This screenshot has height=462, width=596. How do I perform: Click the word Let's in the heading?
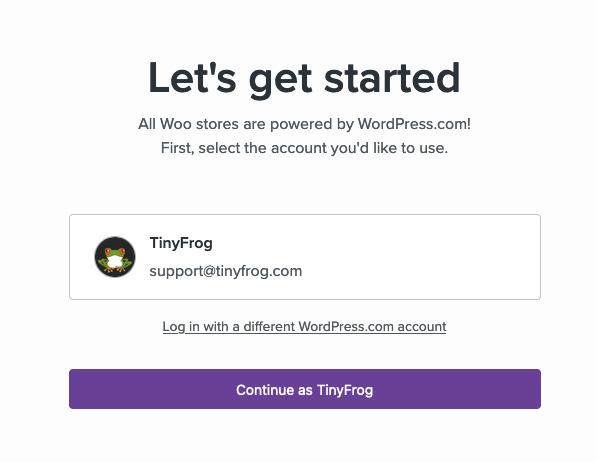pos(192,78)
